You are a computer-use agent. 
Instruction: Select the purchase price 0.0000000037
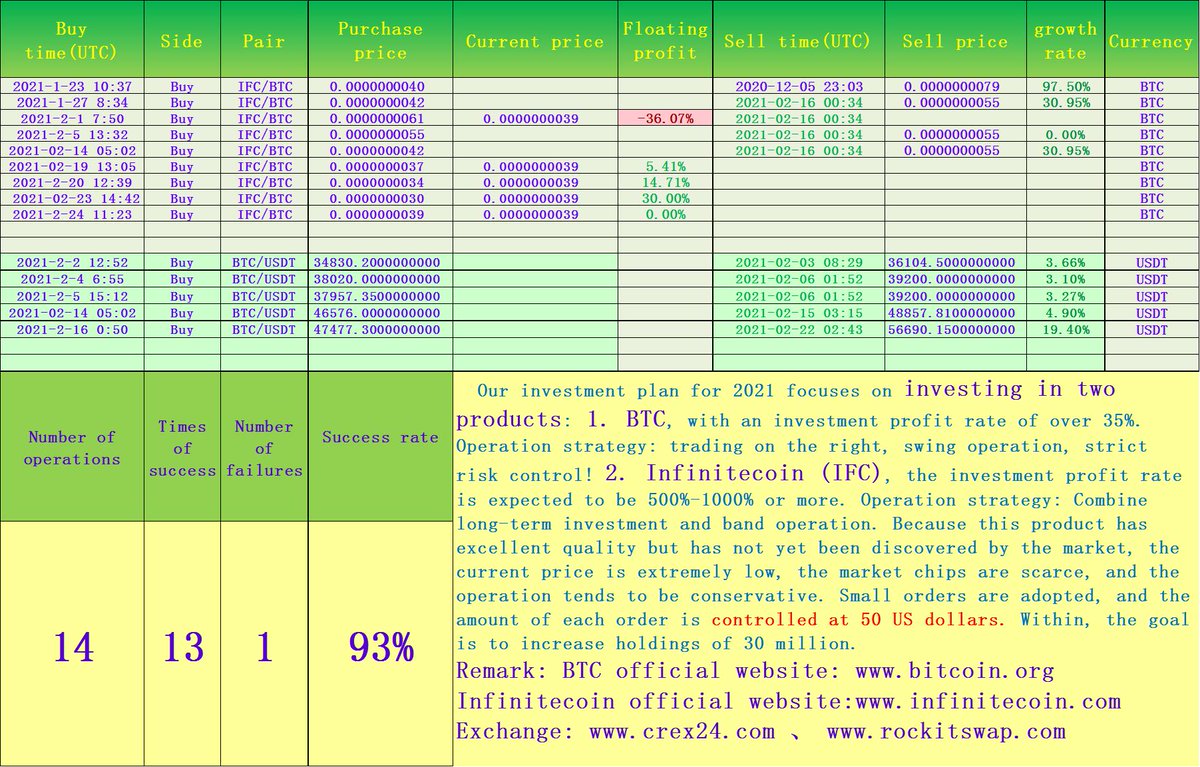pos(380,166)
